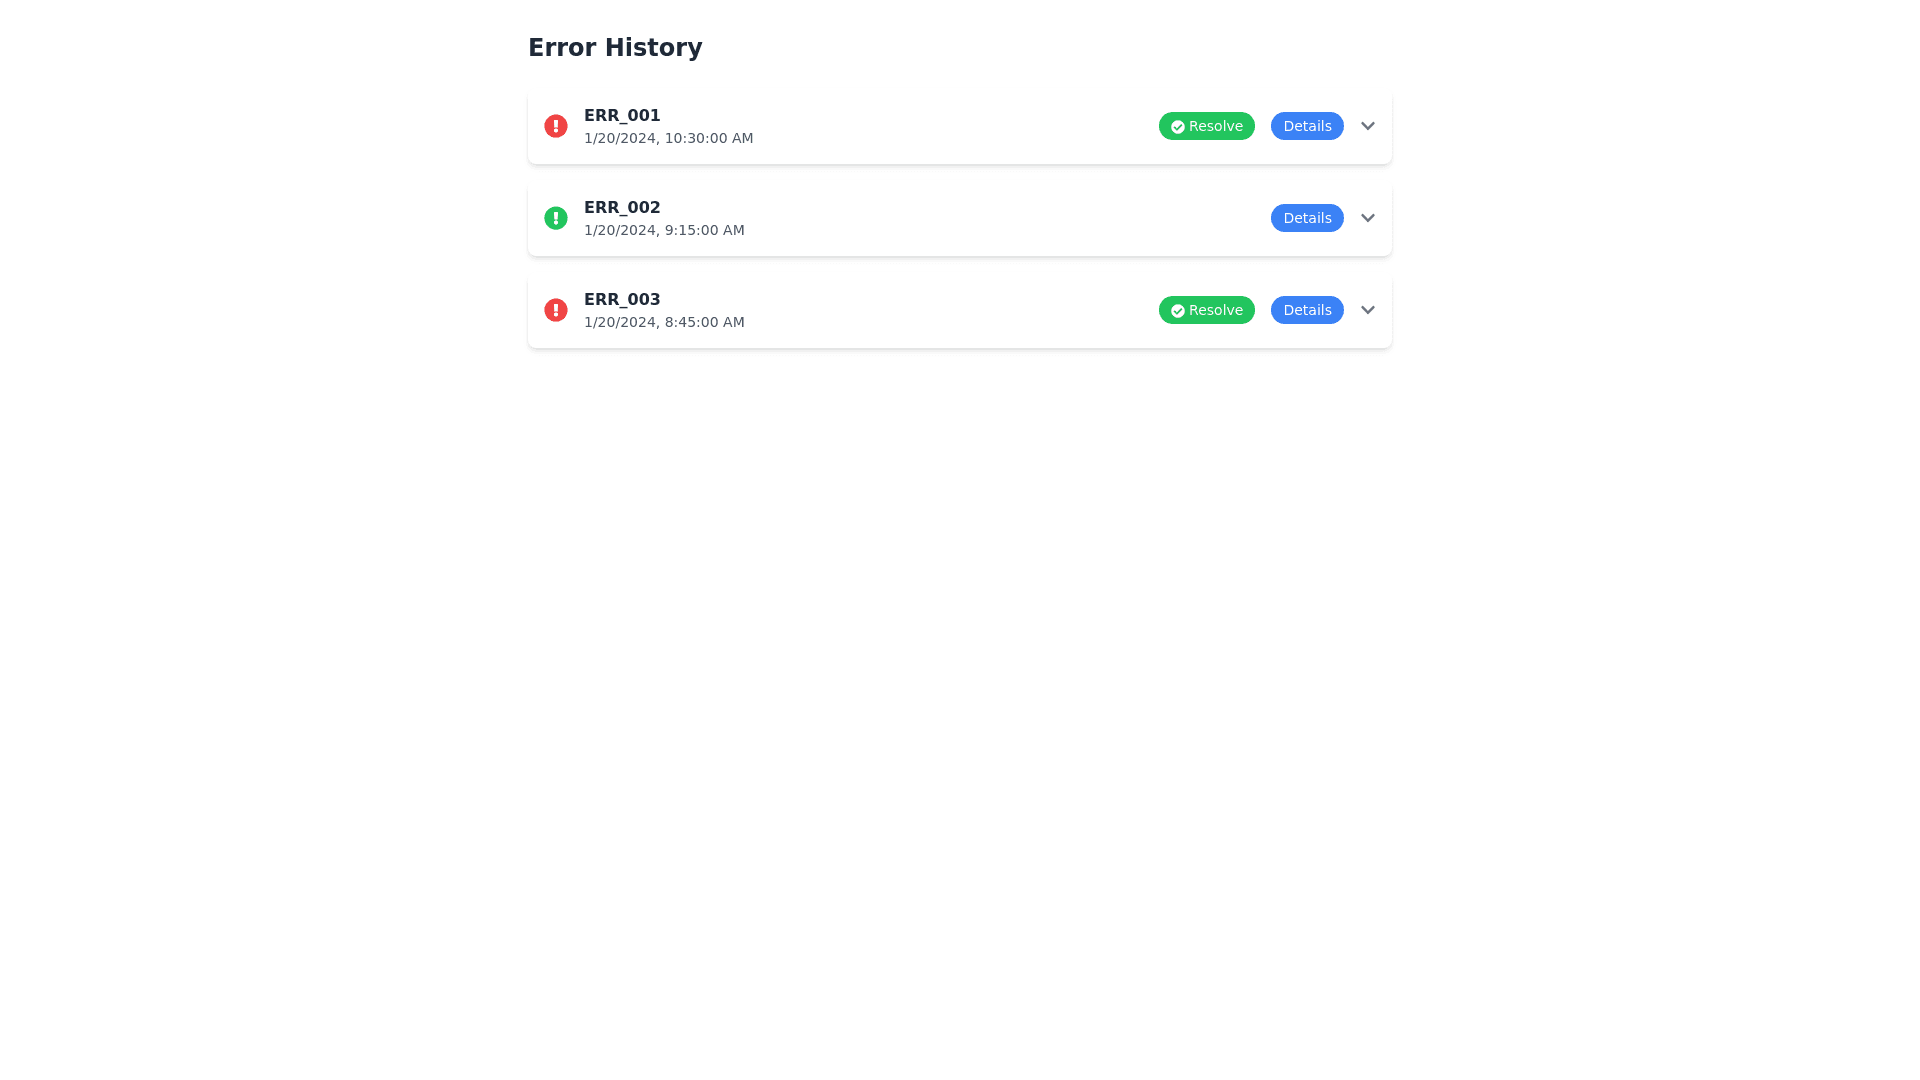The image size is (1920, 1080).
Task: Click the checkmark icon in ERR_003's Resolve button
Action: coord(1177,311)
